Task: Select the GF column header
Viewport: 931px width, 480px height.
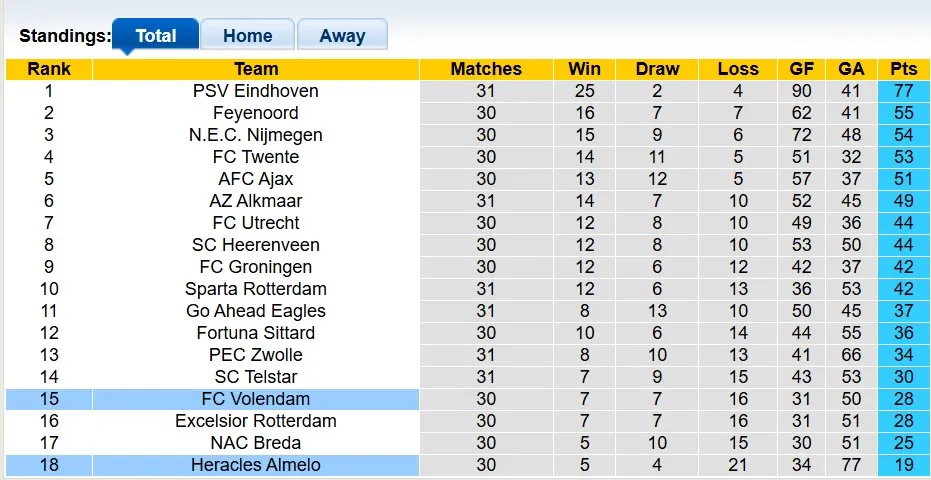Action: point(801,69)
